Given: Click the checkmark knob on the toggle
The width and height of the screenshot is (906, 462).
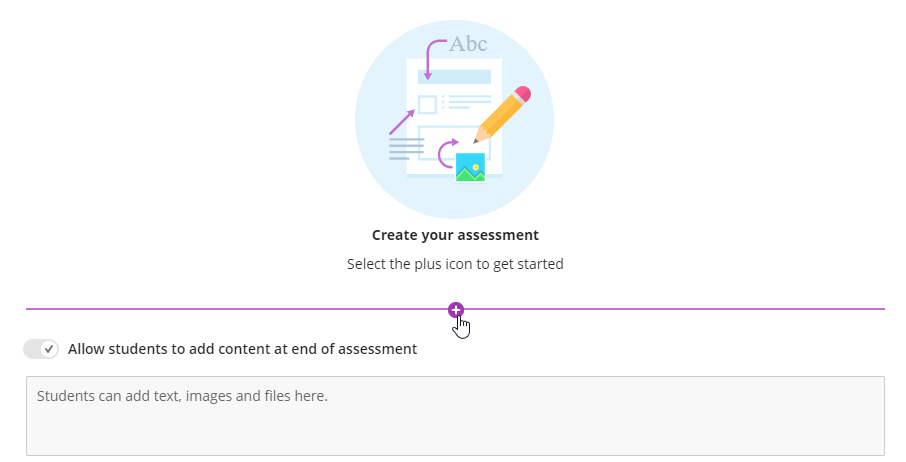Looking at the screenshot, I should (x=49, y=349).
